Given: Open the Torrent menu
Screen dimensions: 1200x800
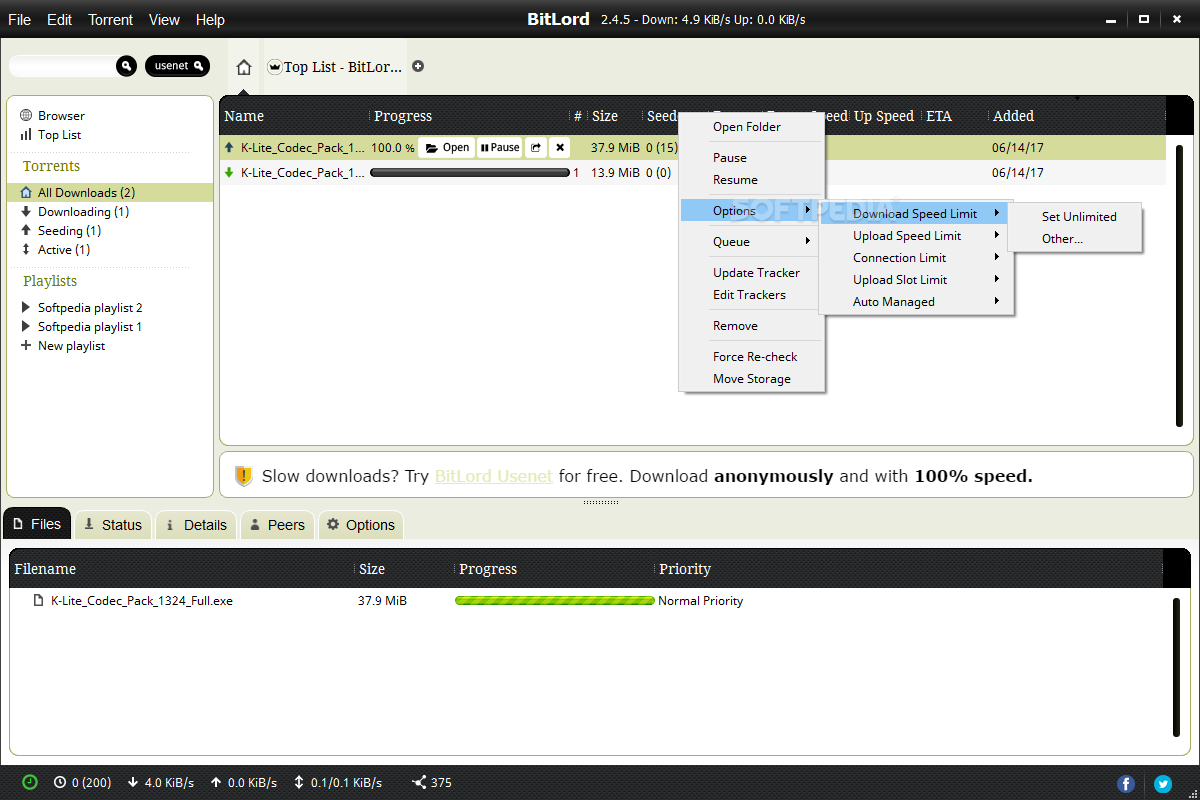Looking at the screenshot, I should [110, 20].
